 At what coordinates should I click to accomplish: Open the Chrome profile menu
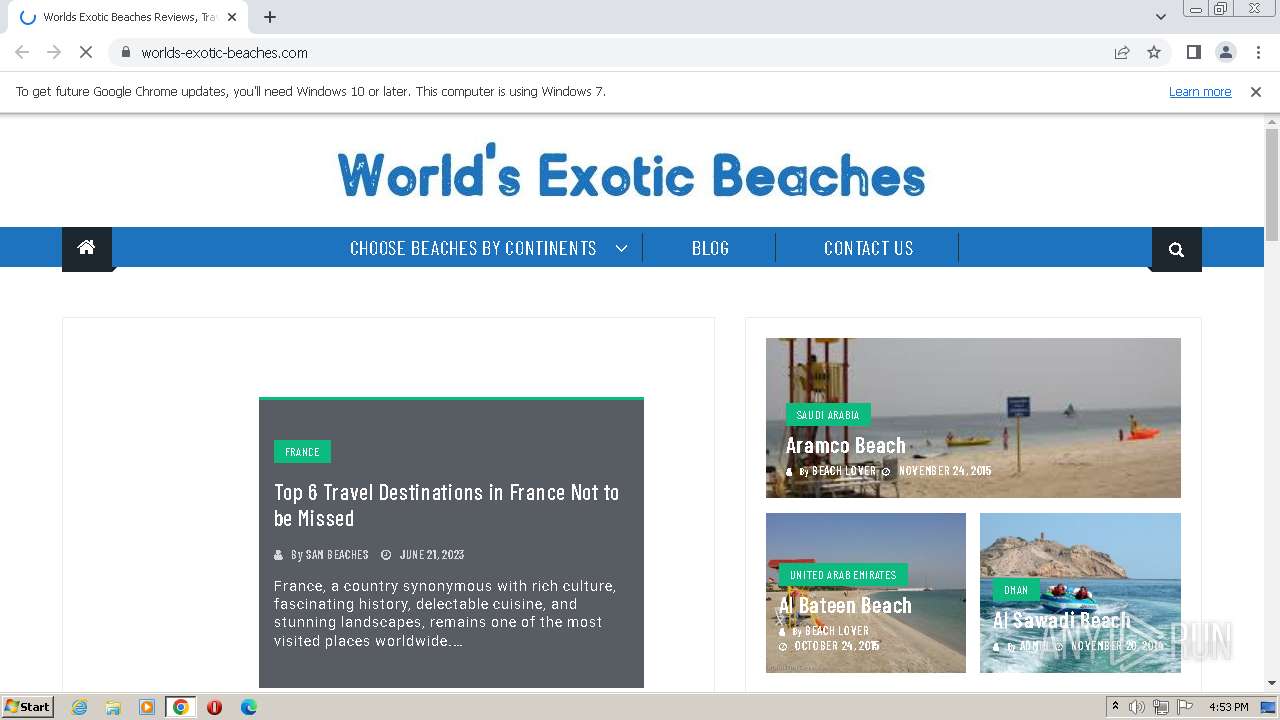click(x=1225, y=53)
